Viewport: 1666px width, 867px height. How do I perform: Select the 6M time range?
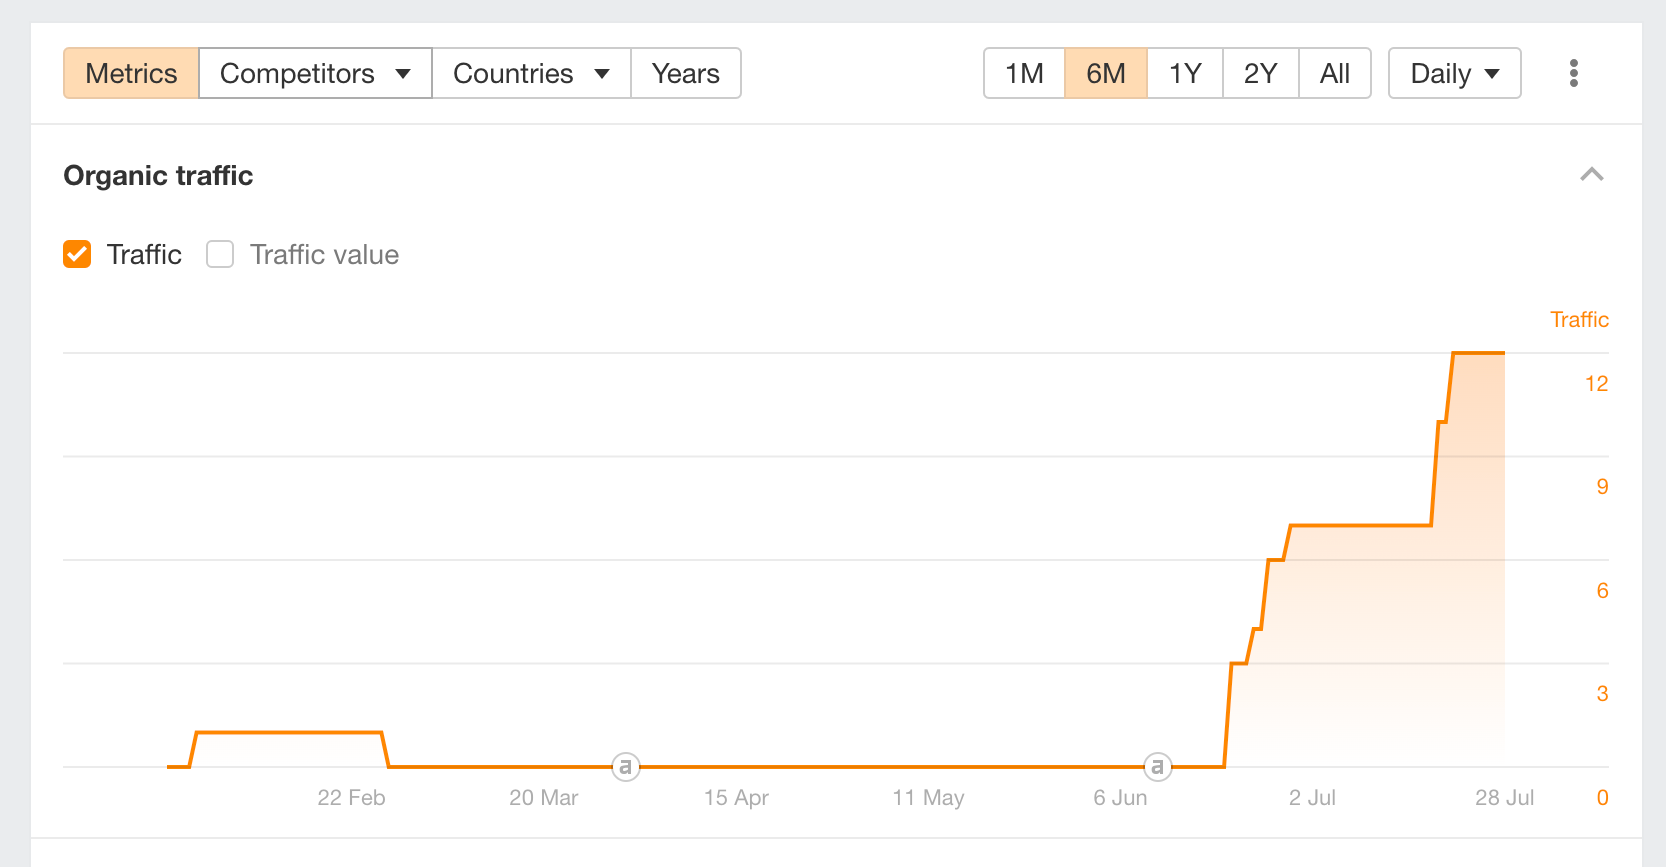tap(1105, 73)
